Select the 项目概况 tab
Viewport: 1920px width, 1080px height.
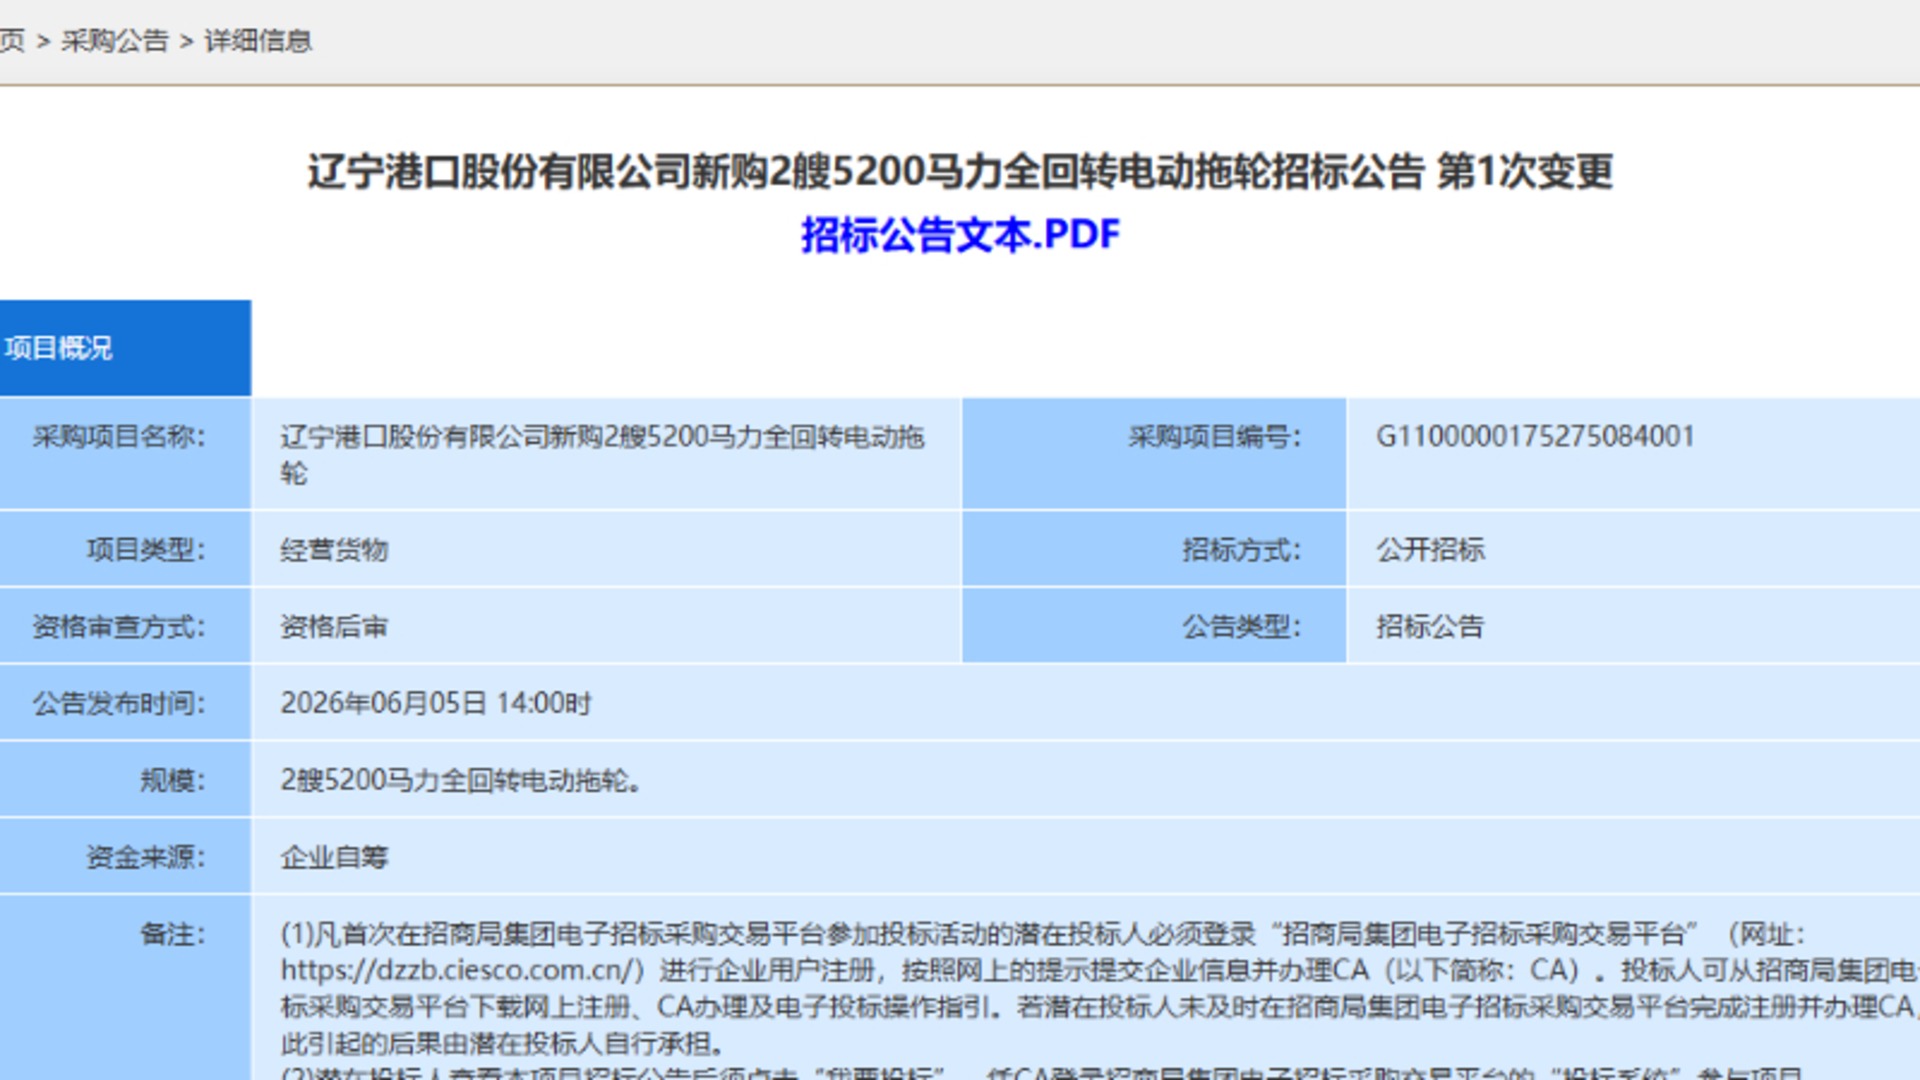click(125, 348)
